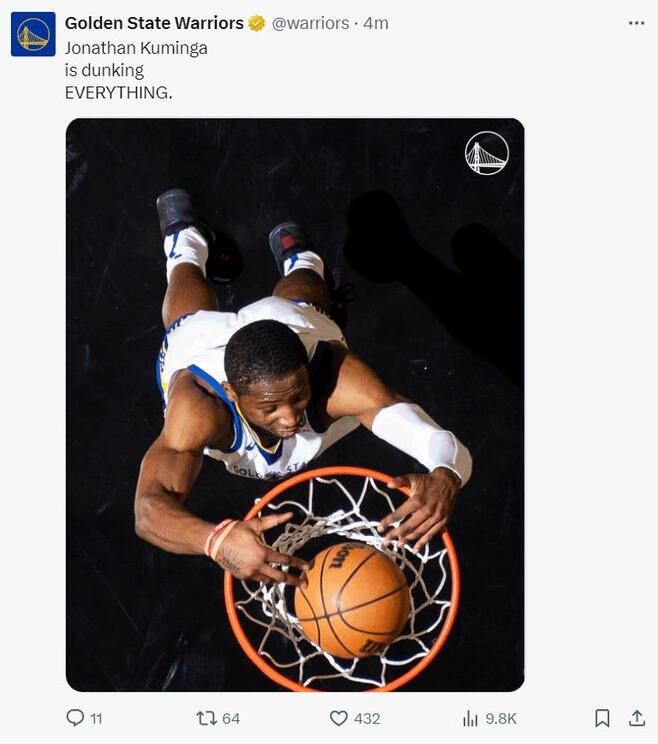
Task: Open the three-dot more options menu
Action: coord(636,23)
